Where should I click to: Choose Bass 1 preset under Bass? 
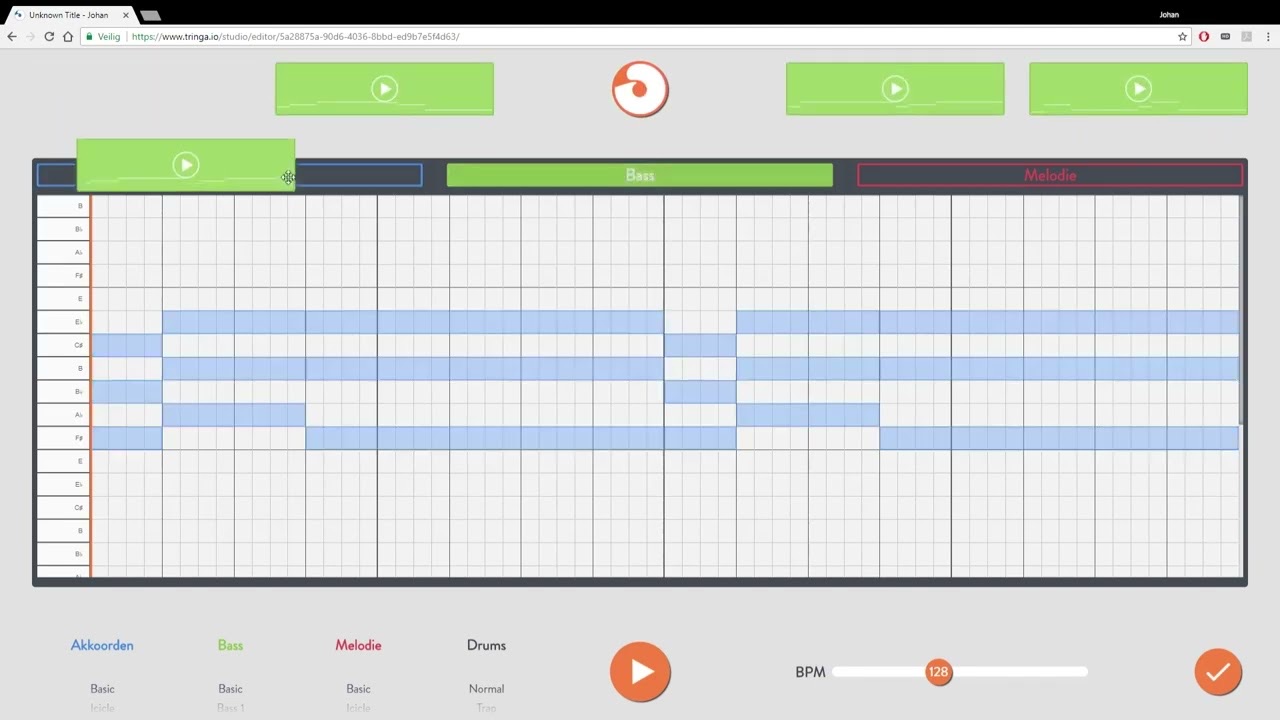(230, 708)
